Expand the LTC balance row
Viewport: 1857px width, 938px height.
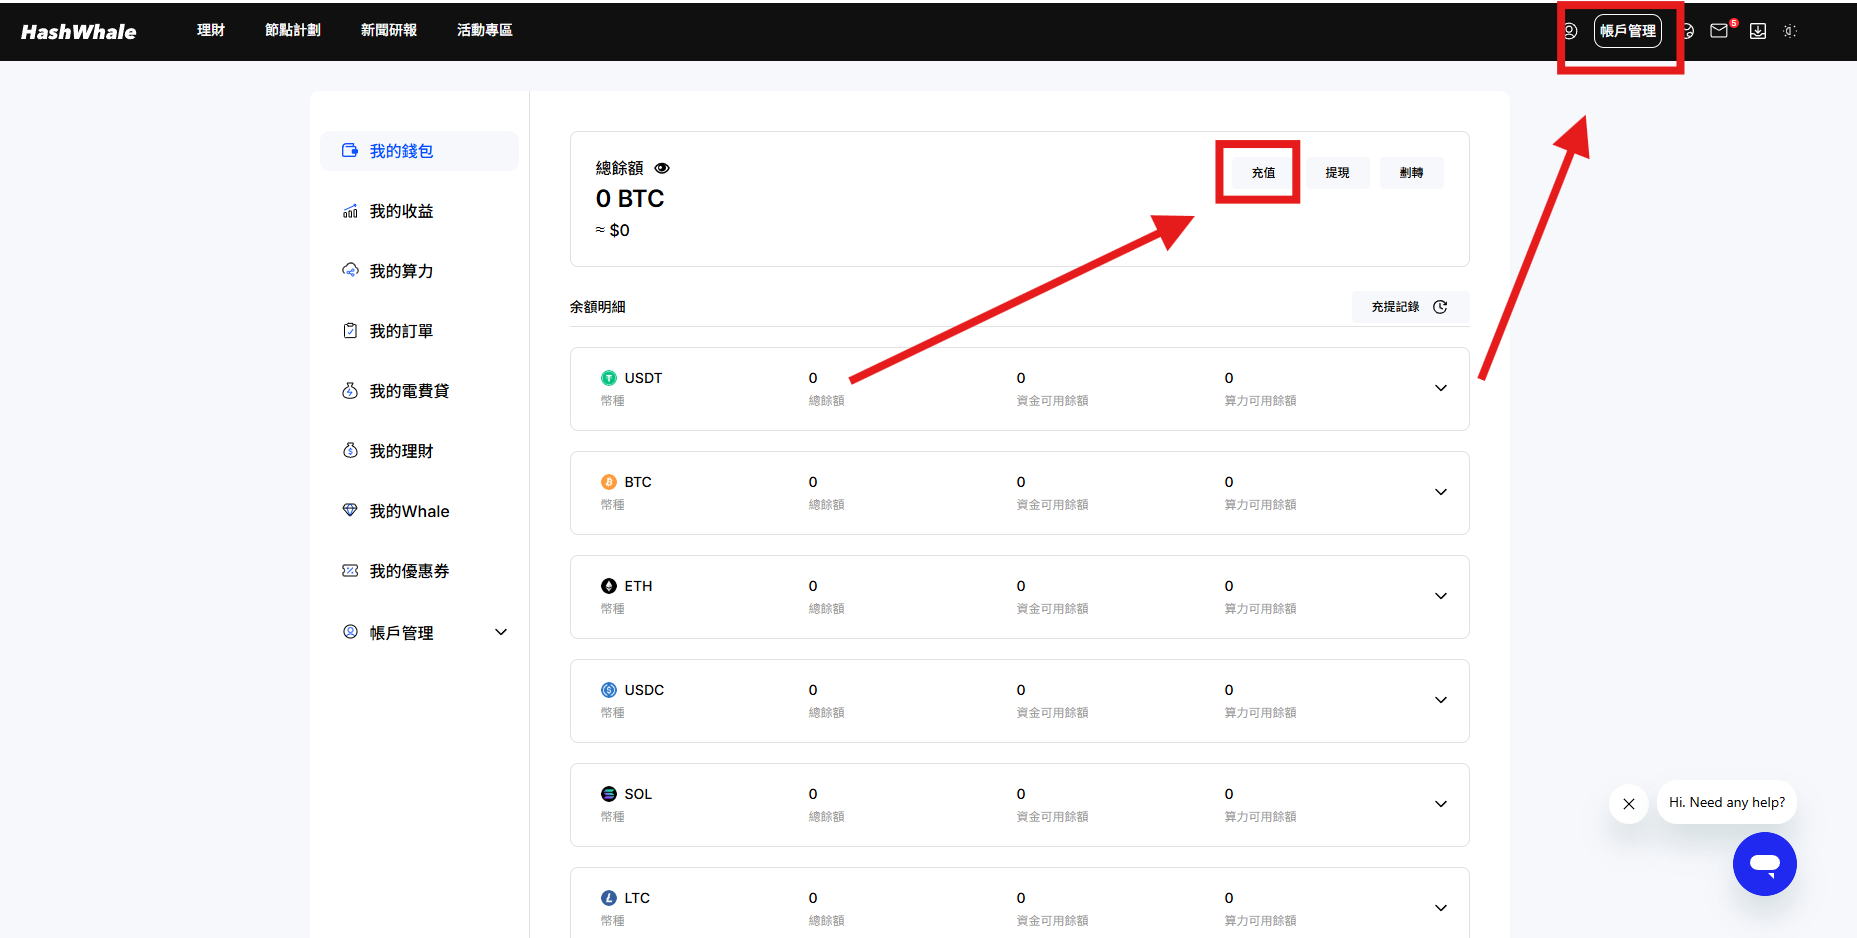click(1441, 908)
